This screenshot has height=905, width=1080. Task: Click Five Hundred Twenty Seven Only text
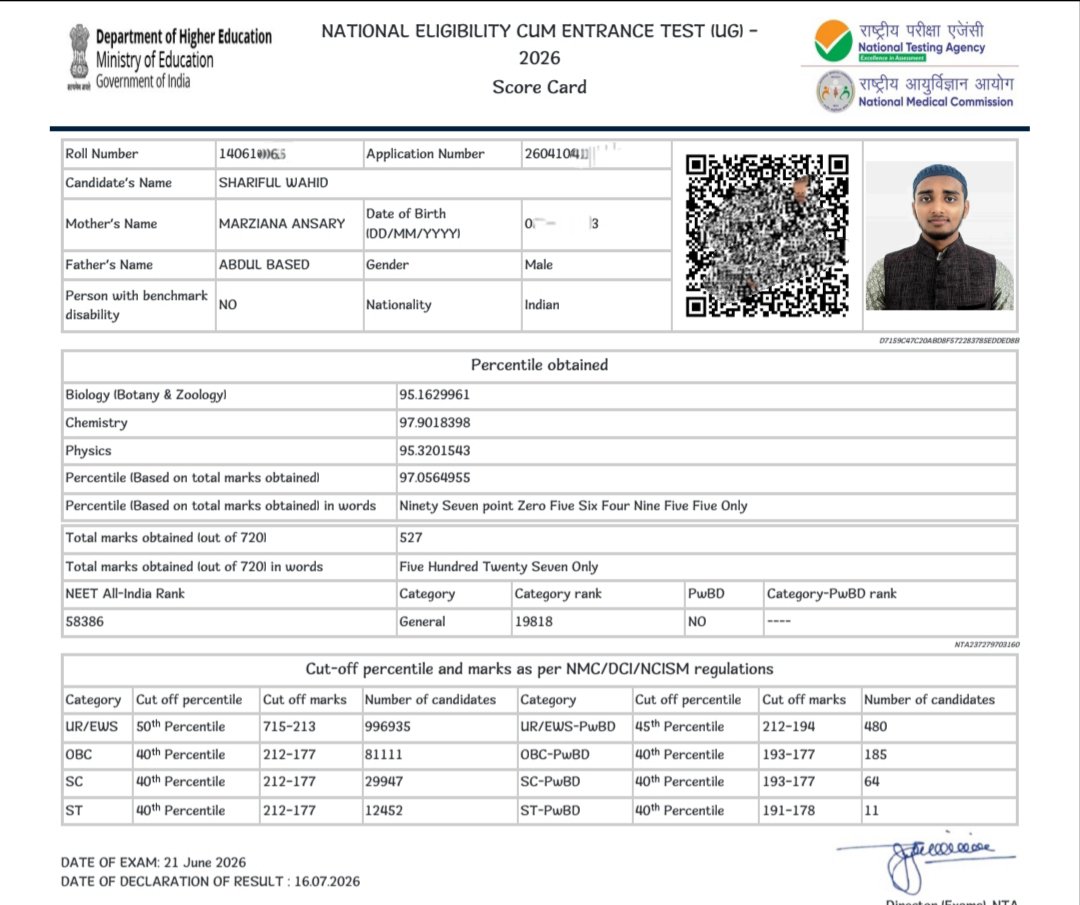tap(499, 567)
